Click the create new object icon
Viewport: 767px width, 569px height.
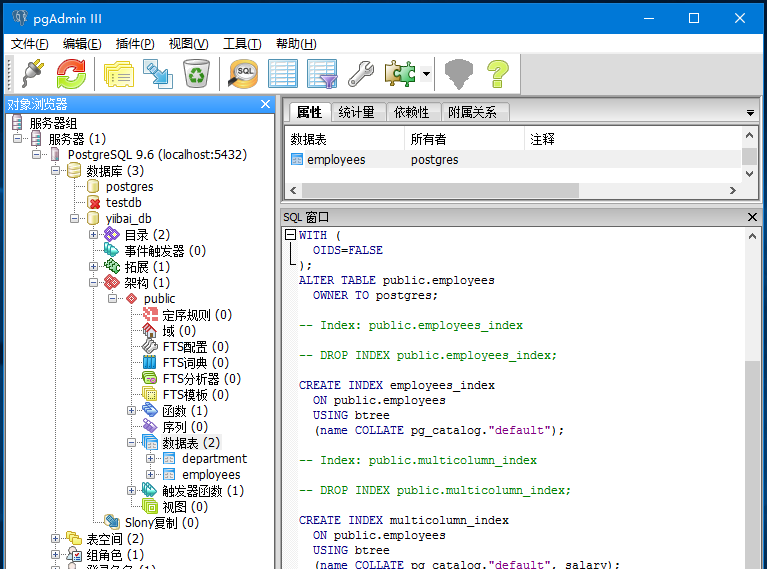coord(158,73)
